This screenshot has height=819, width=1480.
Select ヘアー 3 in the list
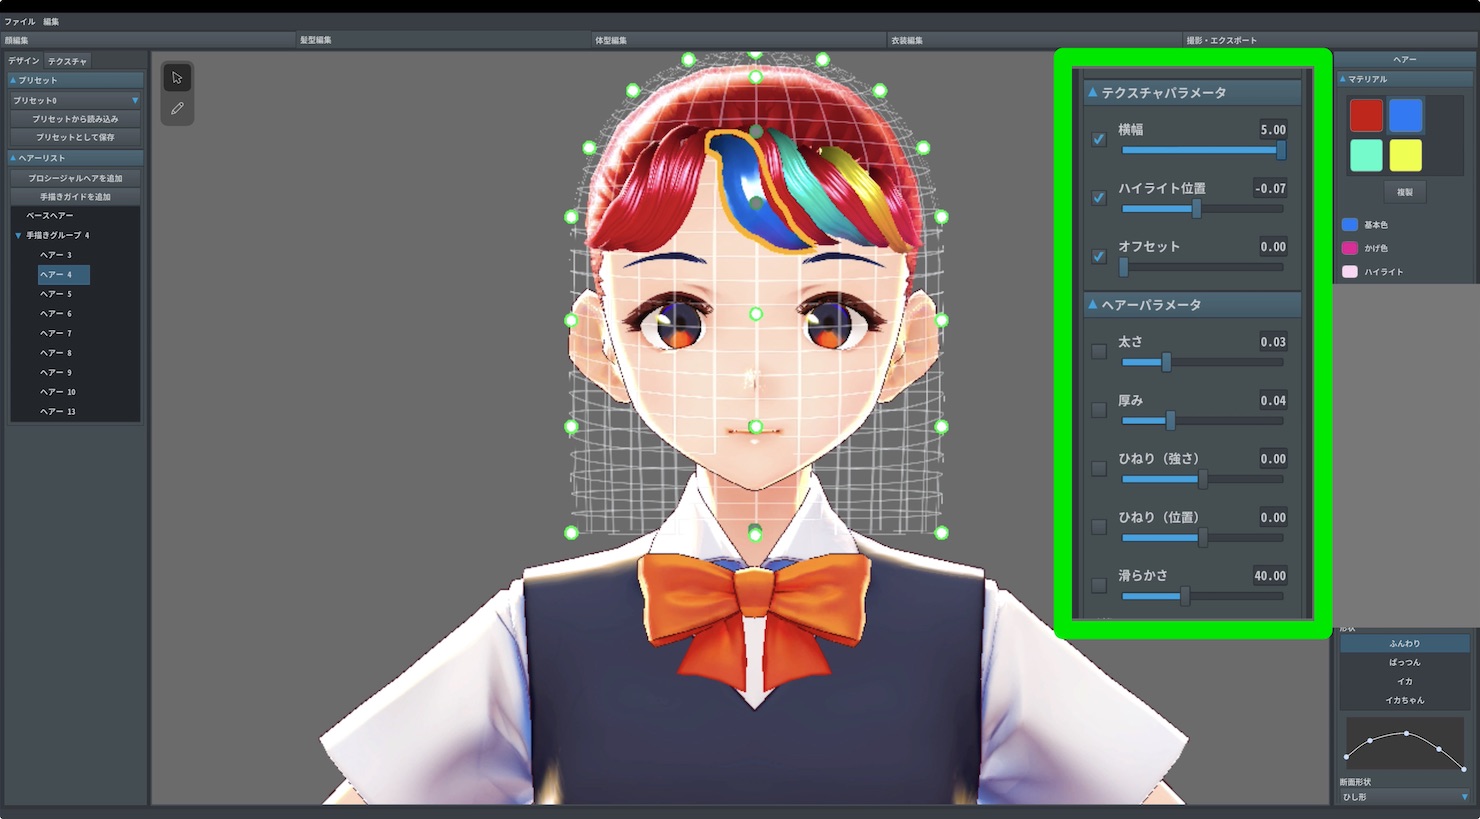tap(56, 255)
